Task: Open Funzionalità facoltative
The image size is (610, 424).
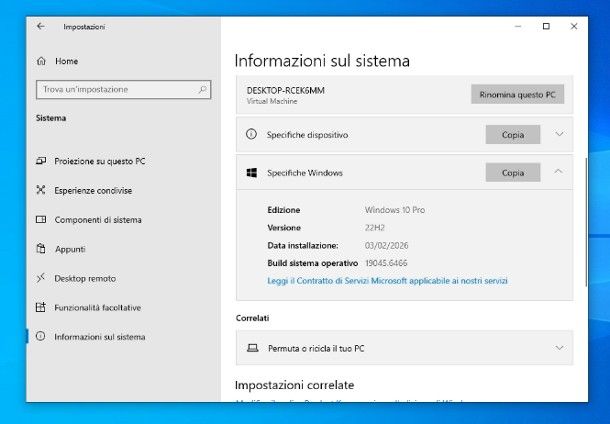Action: (97, 308)
